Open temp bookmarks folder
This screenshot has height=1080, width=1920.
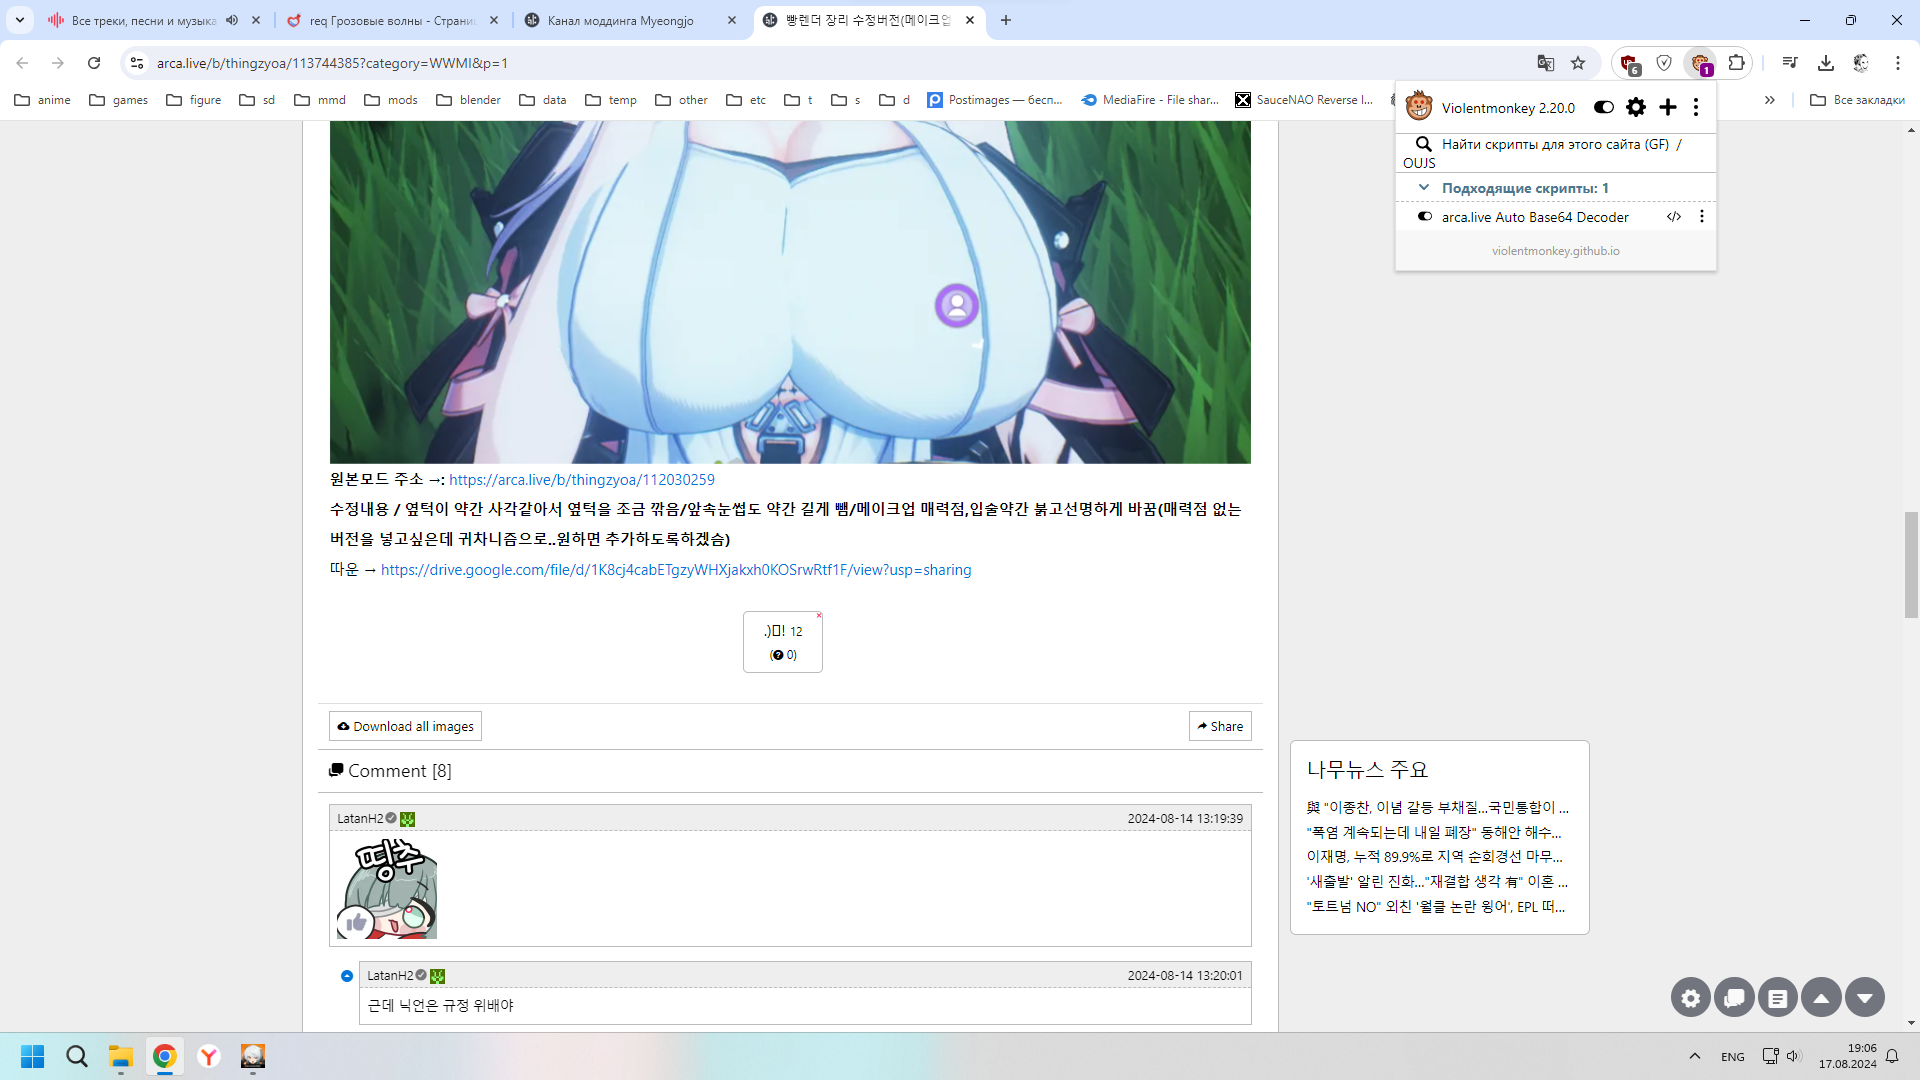tap(611, 100)
